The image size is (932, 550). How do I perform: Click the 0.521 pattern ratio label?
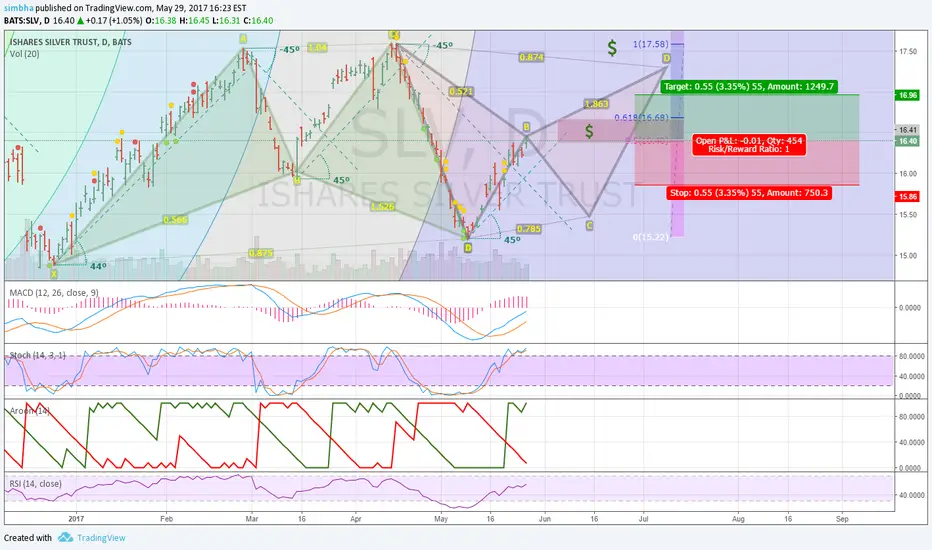(461, 91)
